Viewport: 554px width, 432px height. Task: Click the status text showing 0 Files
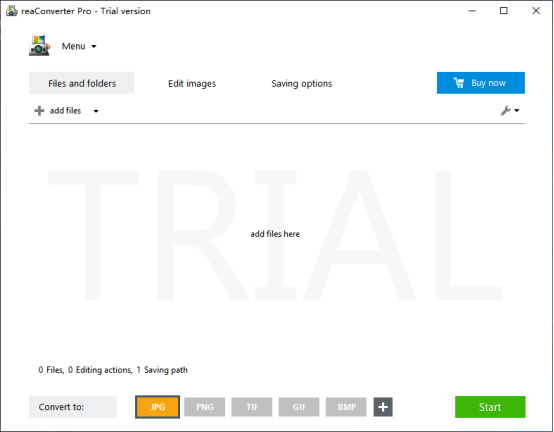click(x=51, y=370)
